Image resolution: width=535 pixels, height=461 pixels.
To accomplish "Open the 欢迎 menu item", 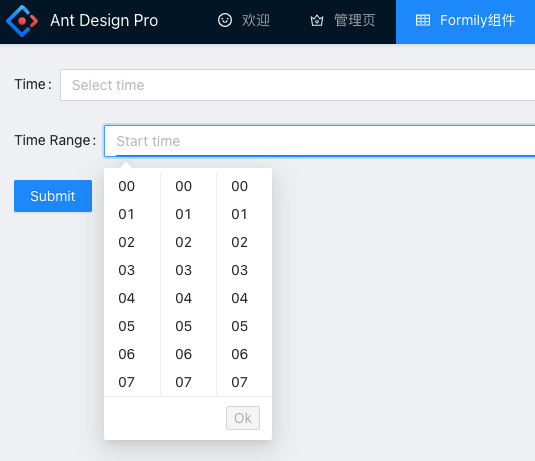I will pyautogui.click(x=244, y=20).
